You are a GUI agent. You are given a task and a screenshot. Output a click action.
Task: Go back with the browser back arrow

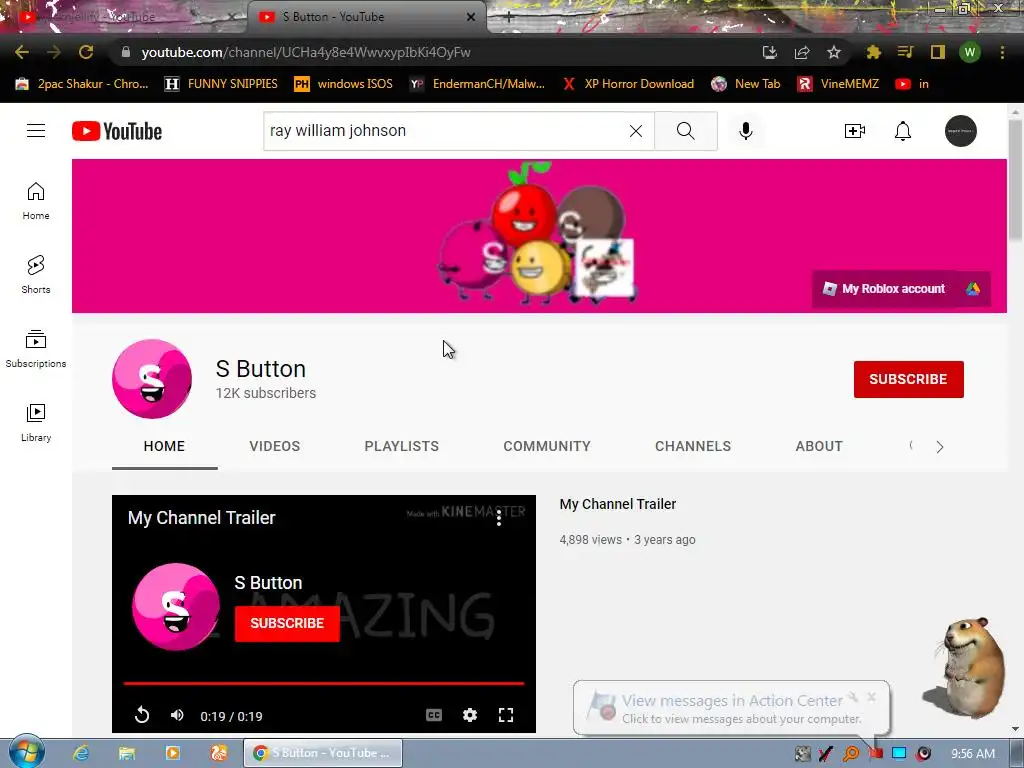tap(22, 52)
